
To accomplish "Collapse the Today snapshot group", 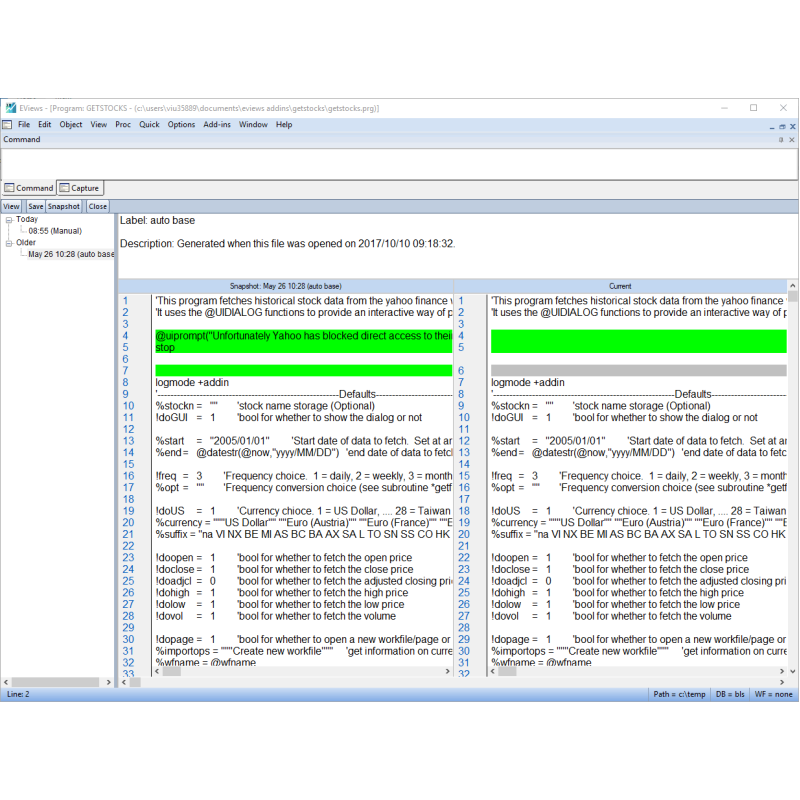I will point(8,219).
